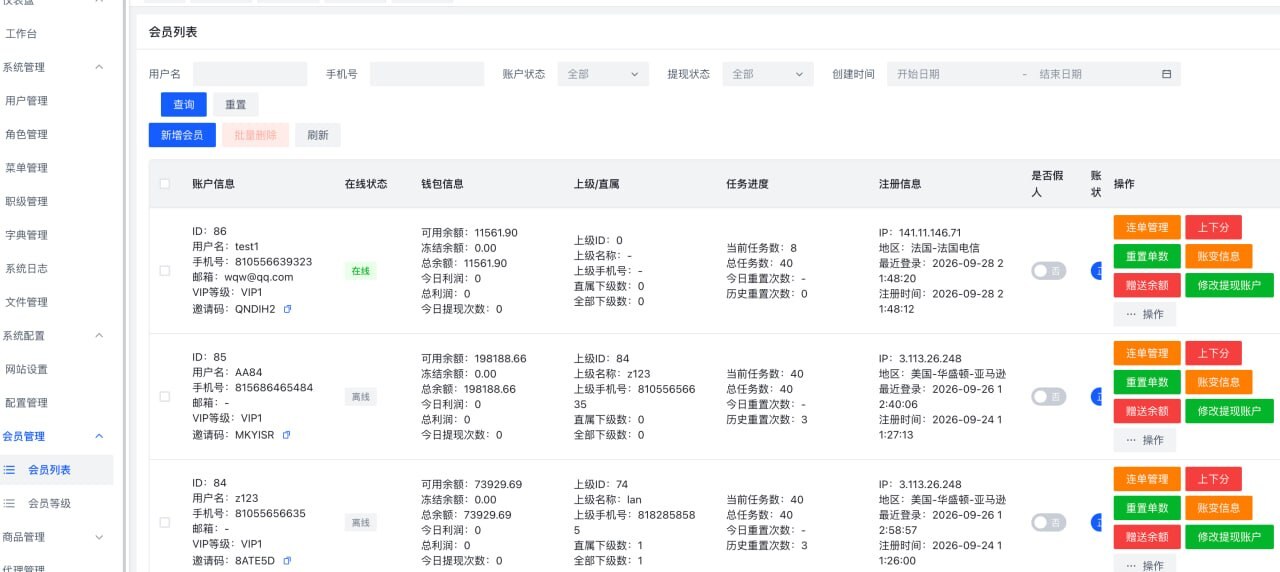Click the 批量删除 button
Image resolution: width=1280 pixels, height=572 pixels.
pos(256,135)
